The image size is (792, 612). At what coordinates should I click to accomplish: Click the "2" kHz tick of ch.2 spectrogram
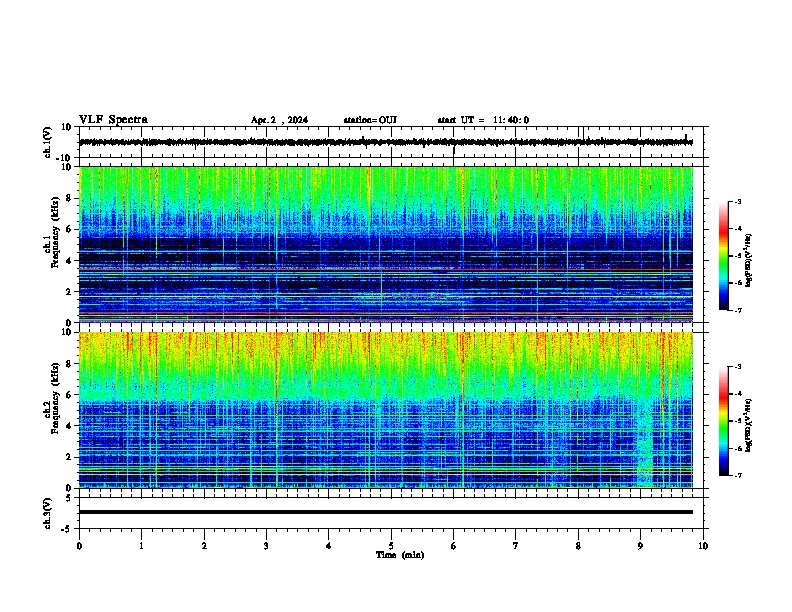pyautogui.click(x=69, y=457)
